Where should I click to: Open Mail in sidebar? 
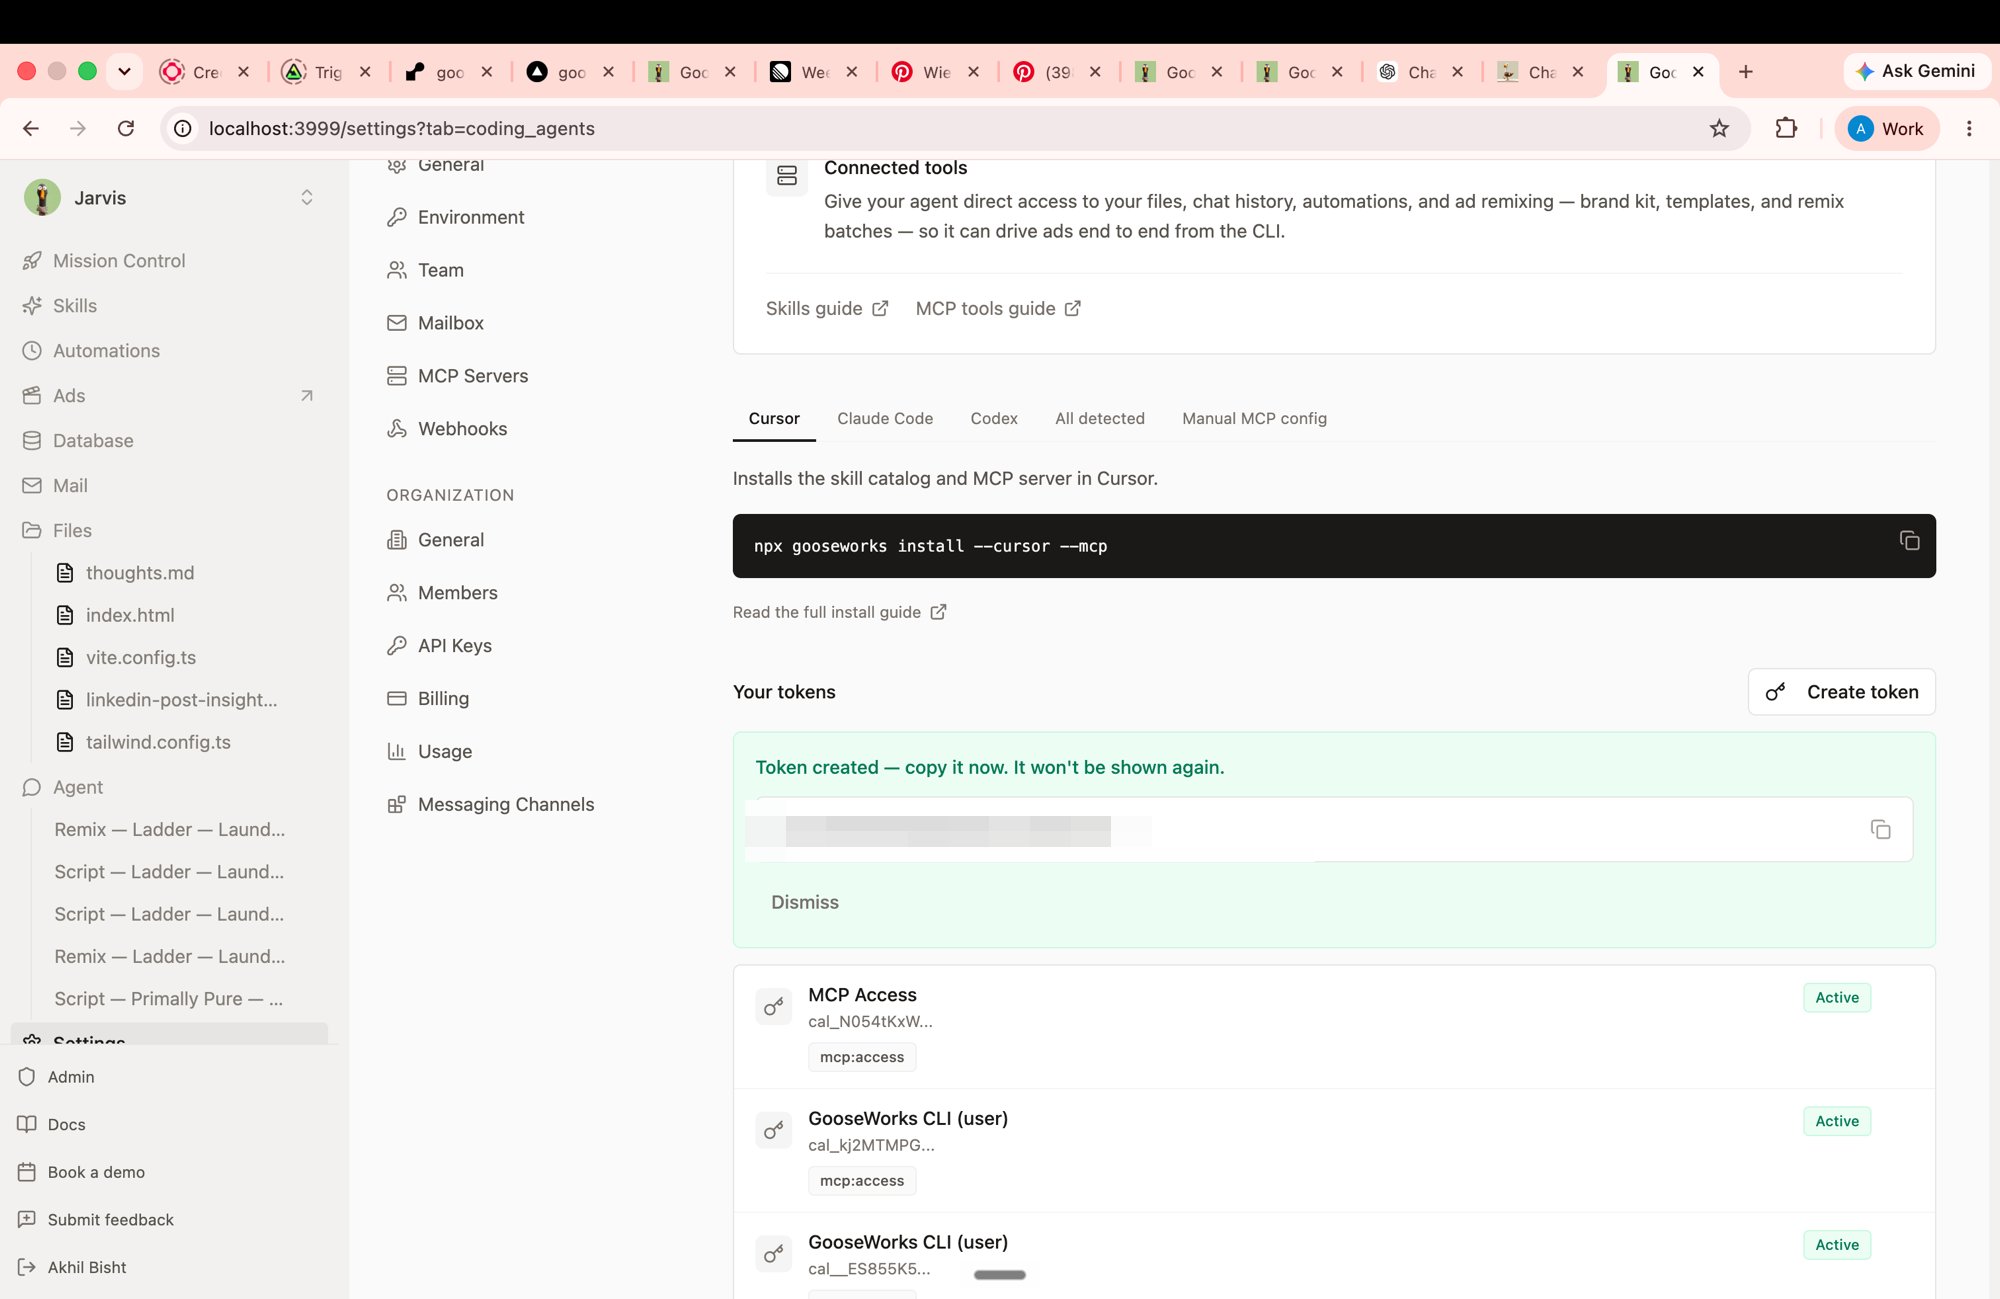(x=70, y=485)
